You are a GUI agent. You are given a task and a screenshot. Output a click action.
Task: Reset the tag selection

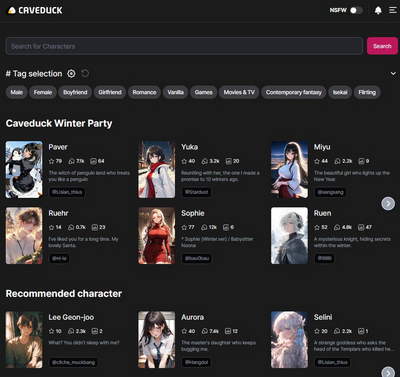(85, 73)
